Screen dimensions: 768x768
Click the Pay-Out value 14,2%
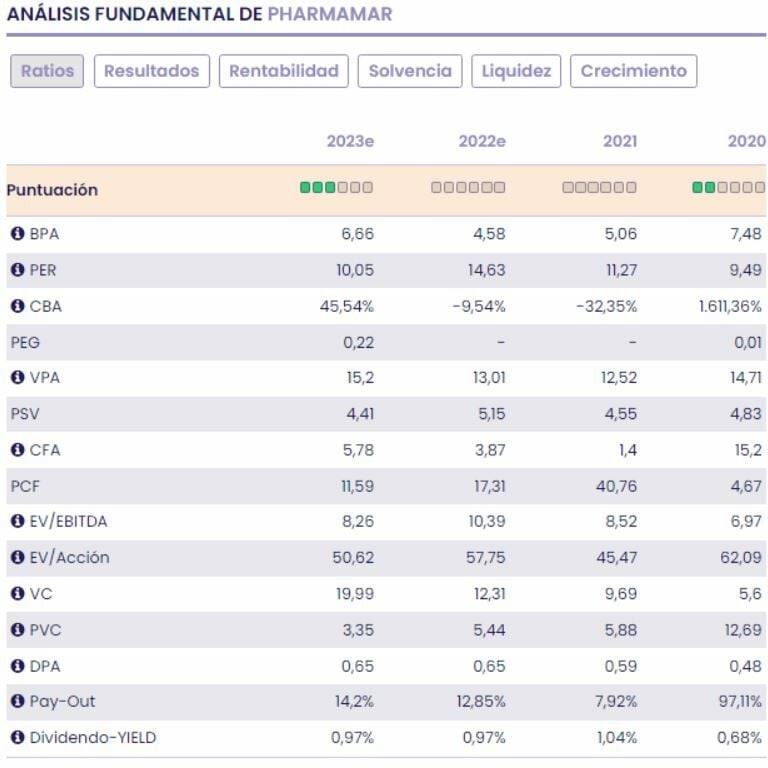click(x=354, y=701)
